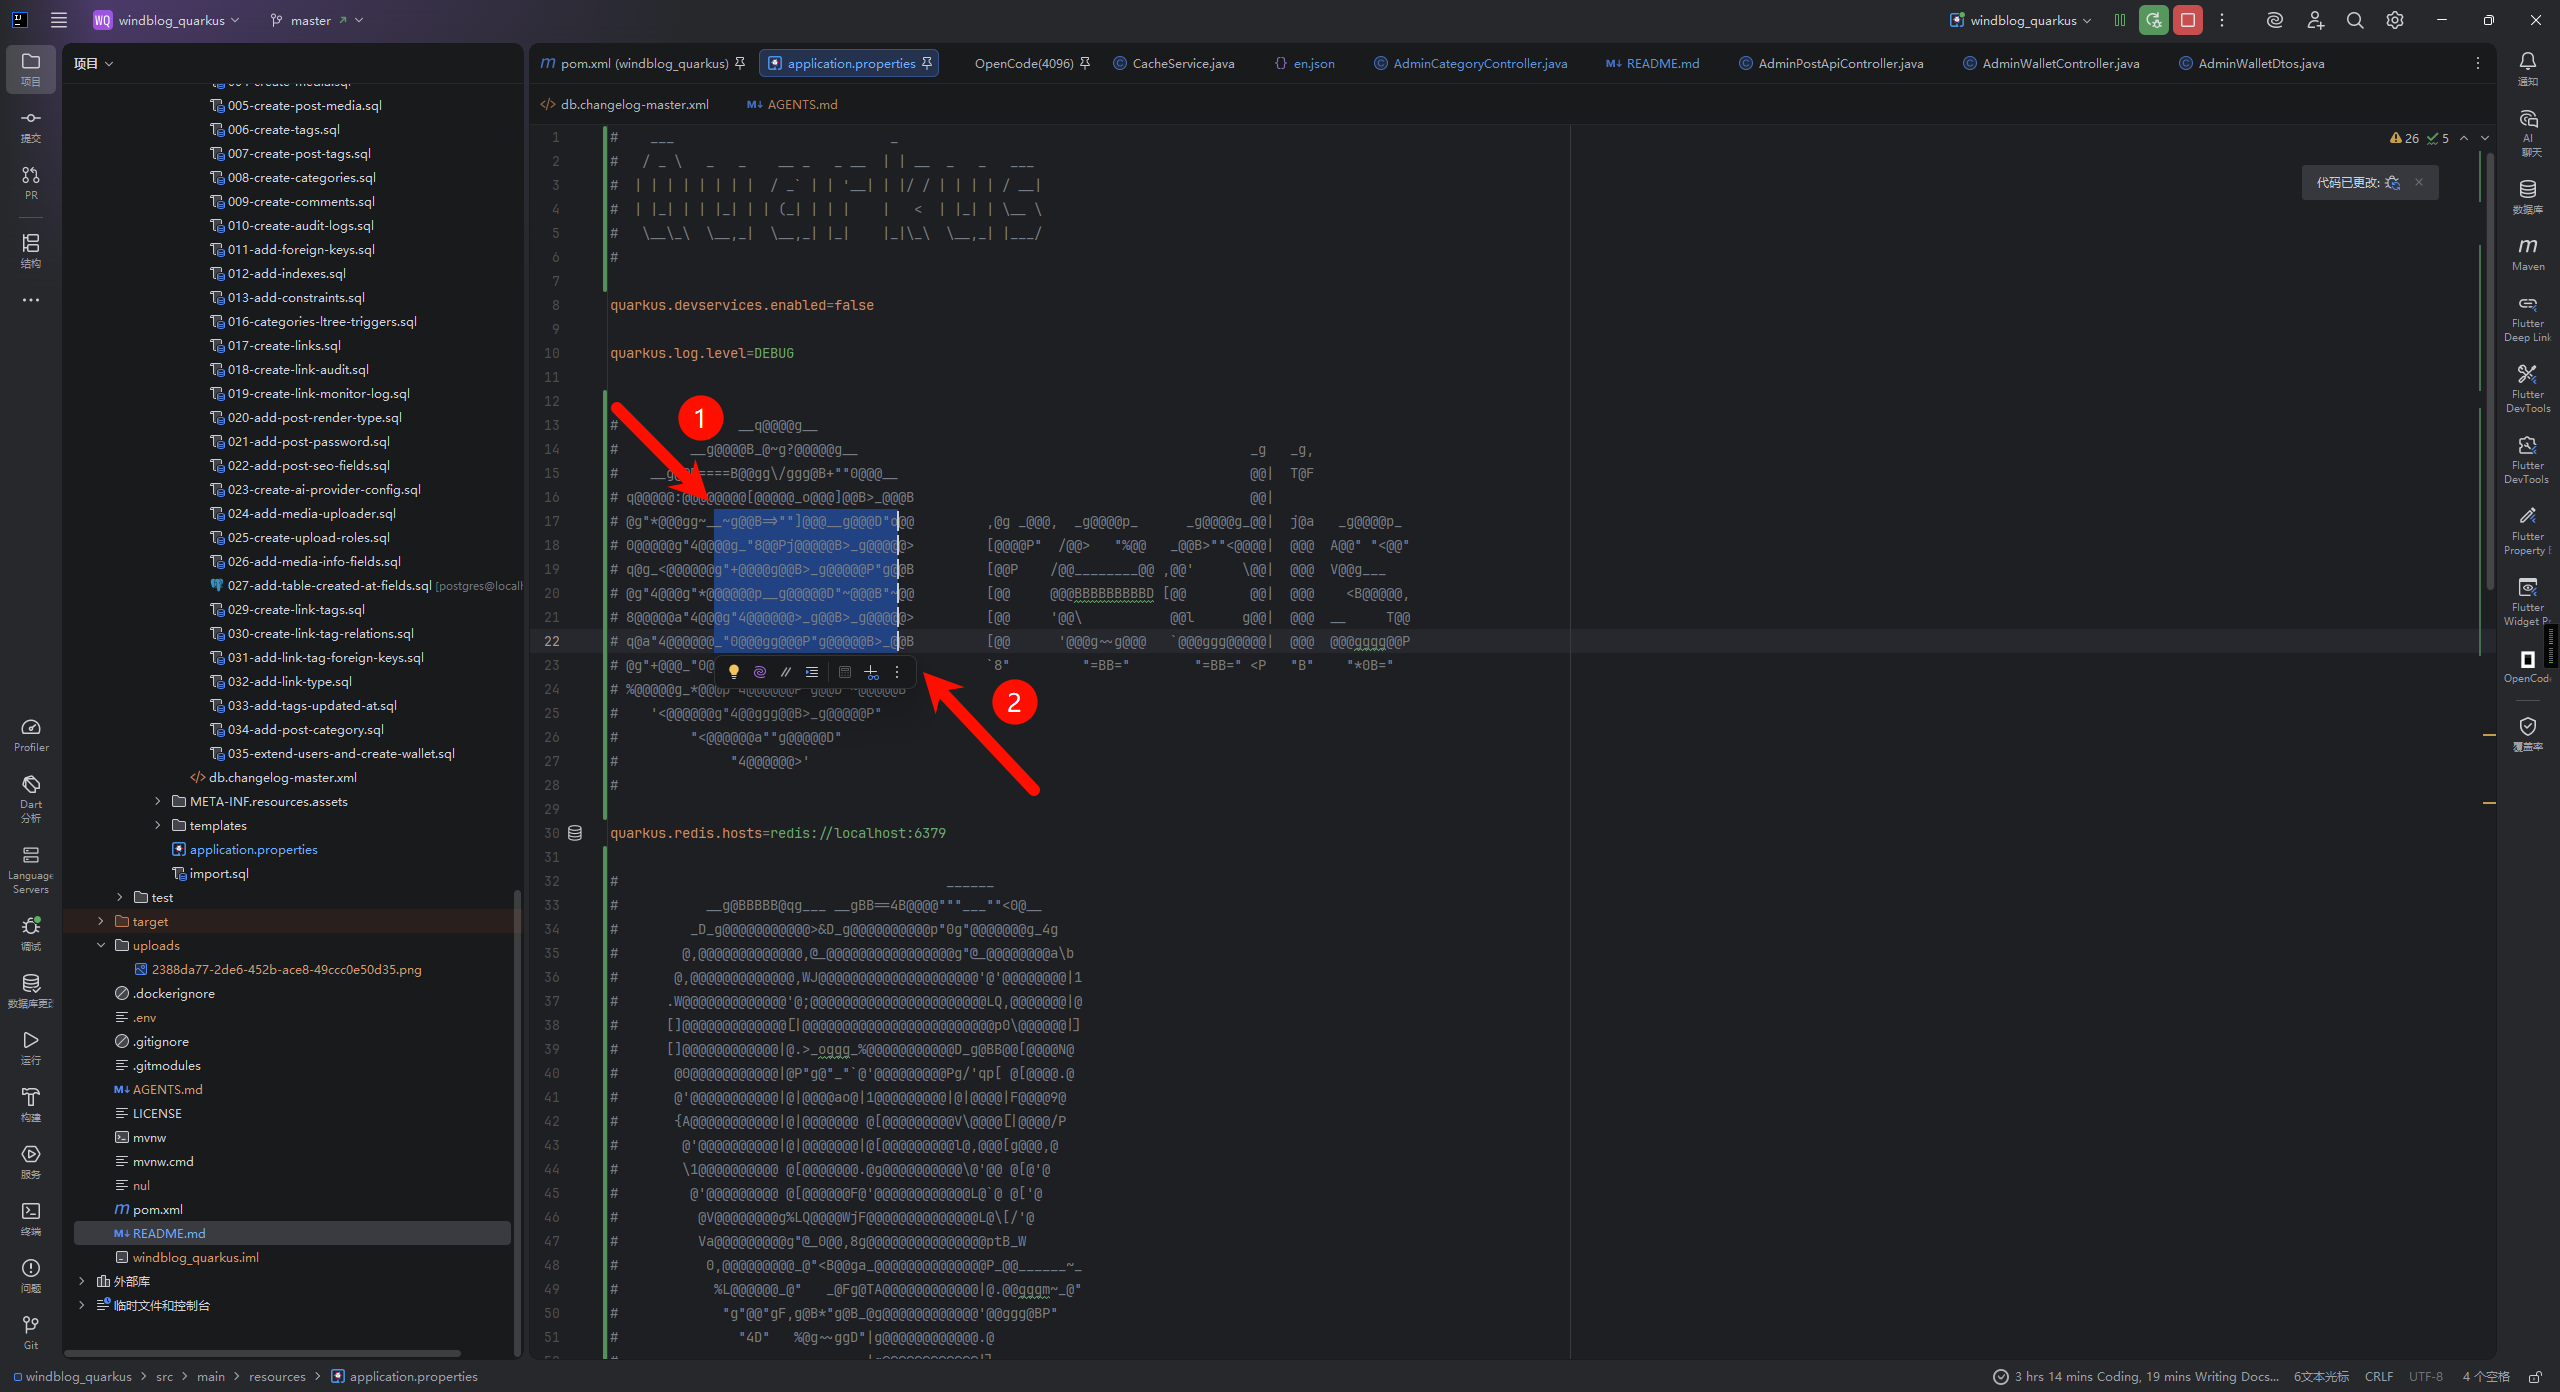Expand the target folder

(x=101, y=921)
